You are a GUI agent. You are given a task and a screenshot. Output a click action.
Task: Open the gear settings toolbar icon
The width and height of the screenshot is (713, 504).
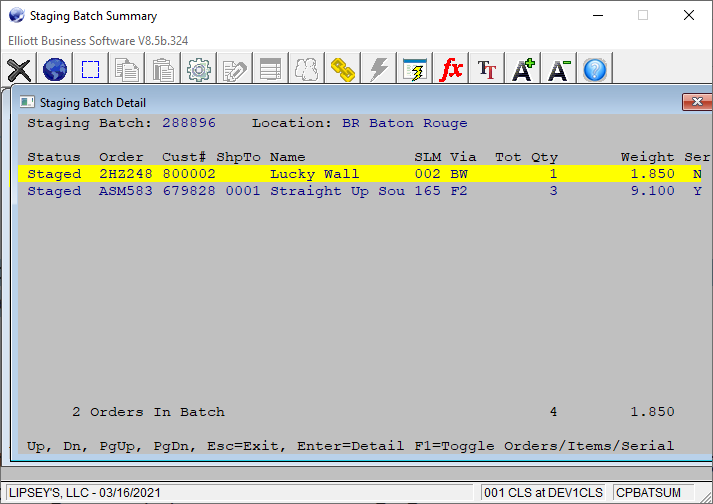pos(199,70)
